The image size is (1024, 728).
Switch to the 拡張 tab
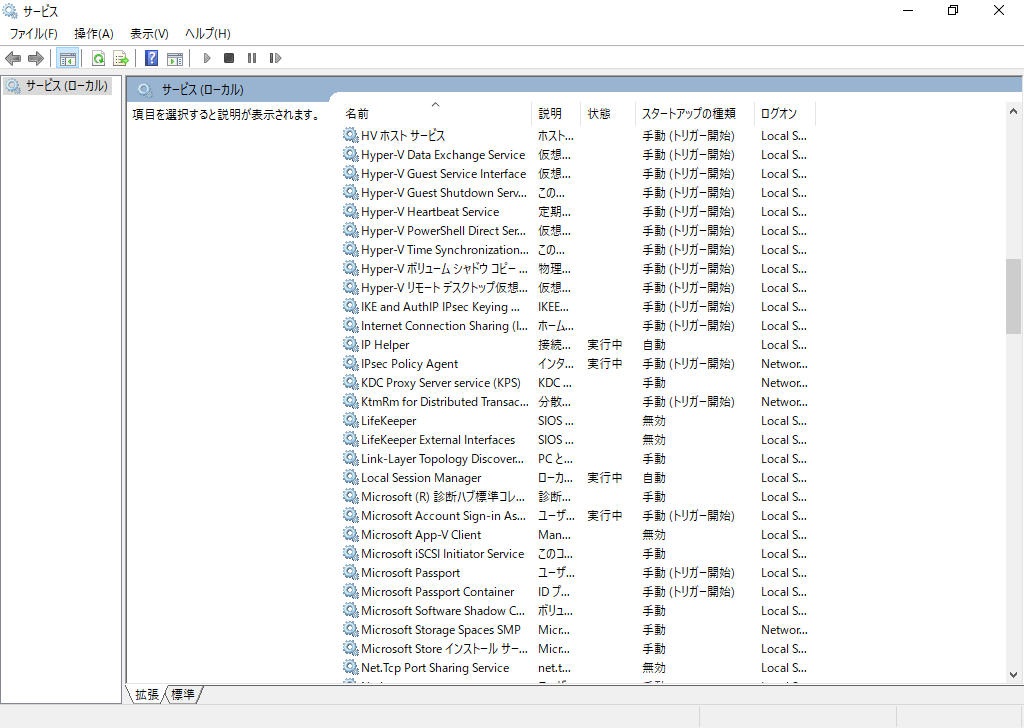tap(147, 694)
